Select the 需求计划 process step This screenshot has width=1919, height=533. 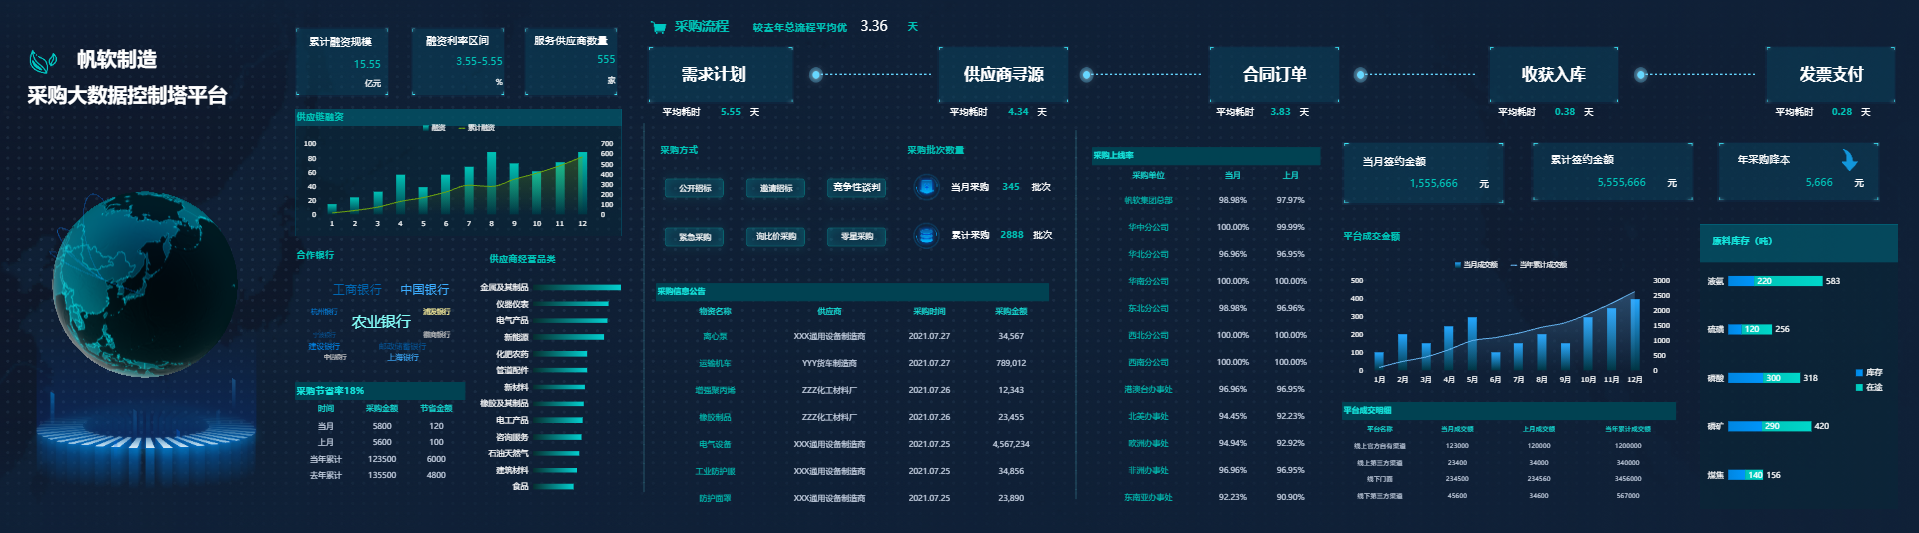coord(714,75)
